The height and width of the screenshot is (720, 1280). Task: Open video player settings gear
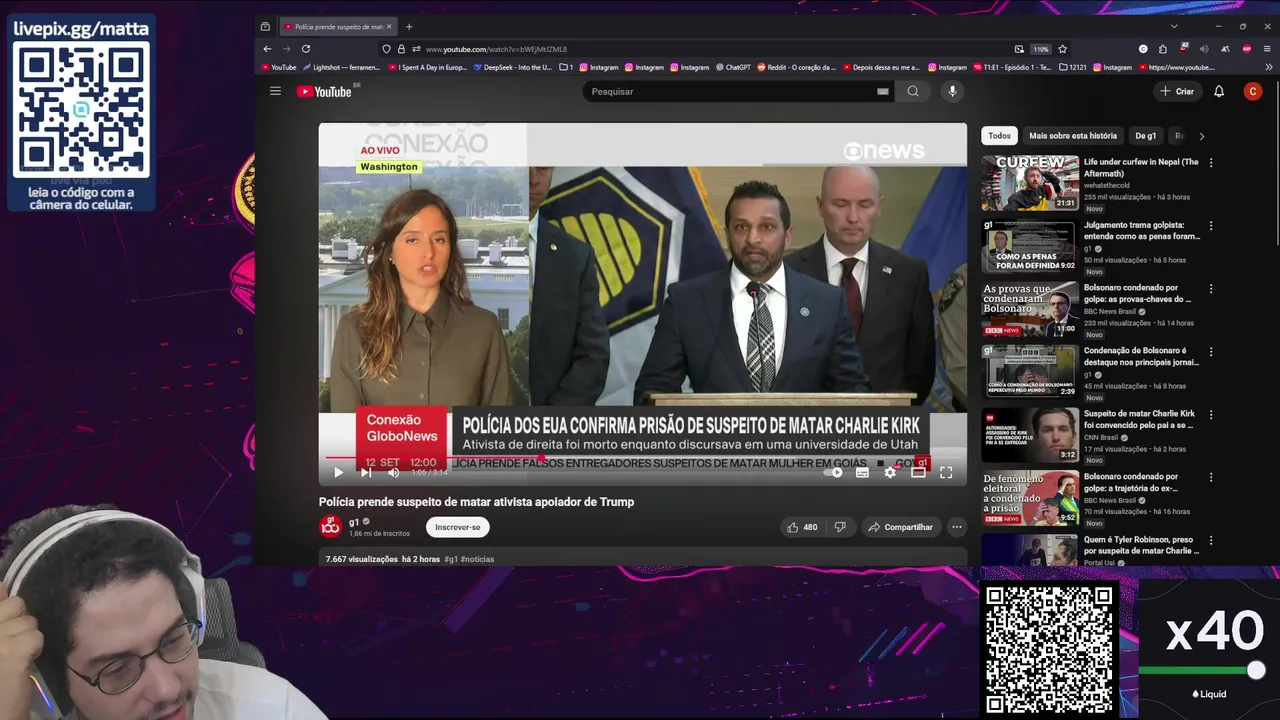pos(890,472)
